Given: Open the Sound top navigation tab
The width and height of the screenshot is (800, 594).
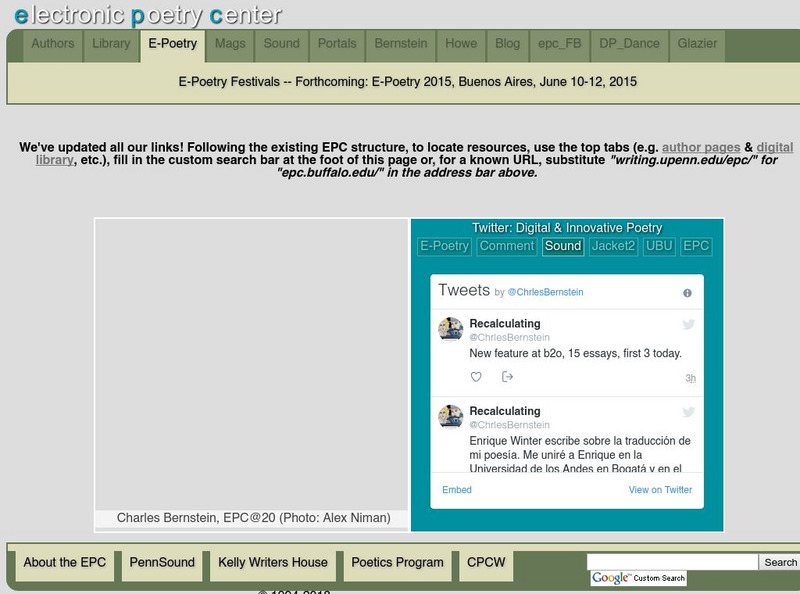Looking at the screenshot, I should tap(282, 44).
